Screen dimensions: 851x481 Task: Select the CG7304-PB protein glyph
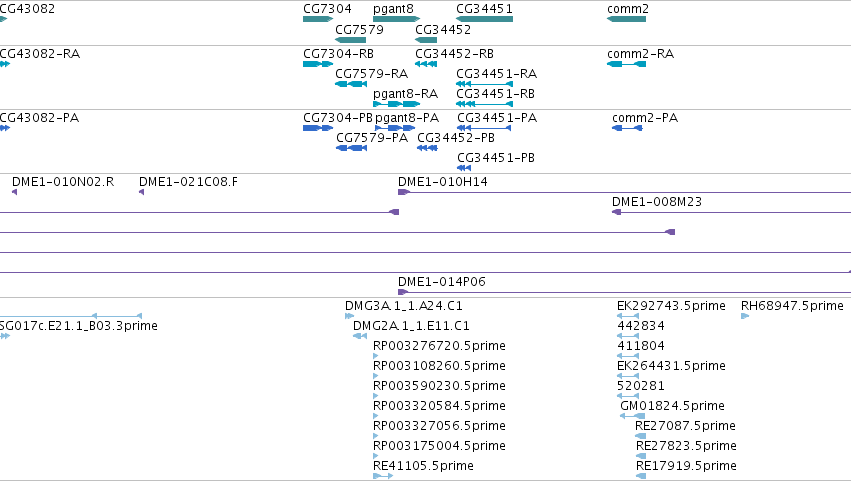(x=317, y=128)
